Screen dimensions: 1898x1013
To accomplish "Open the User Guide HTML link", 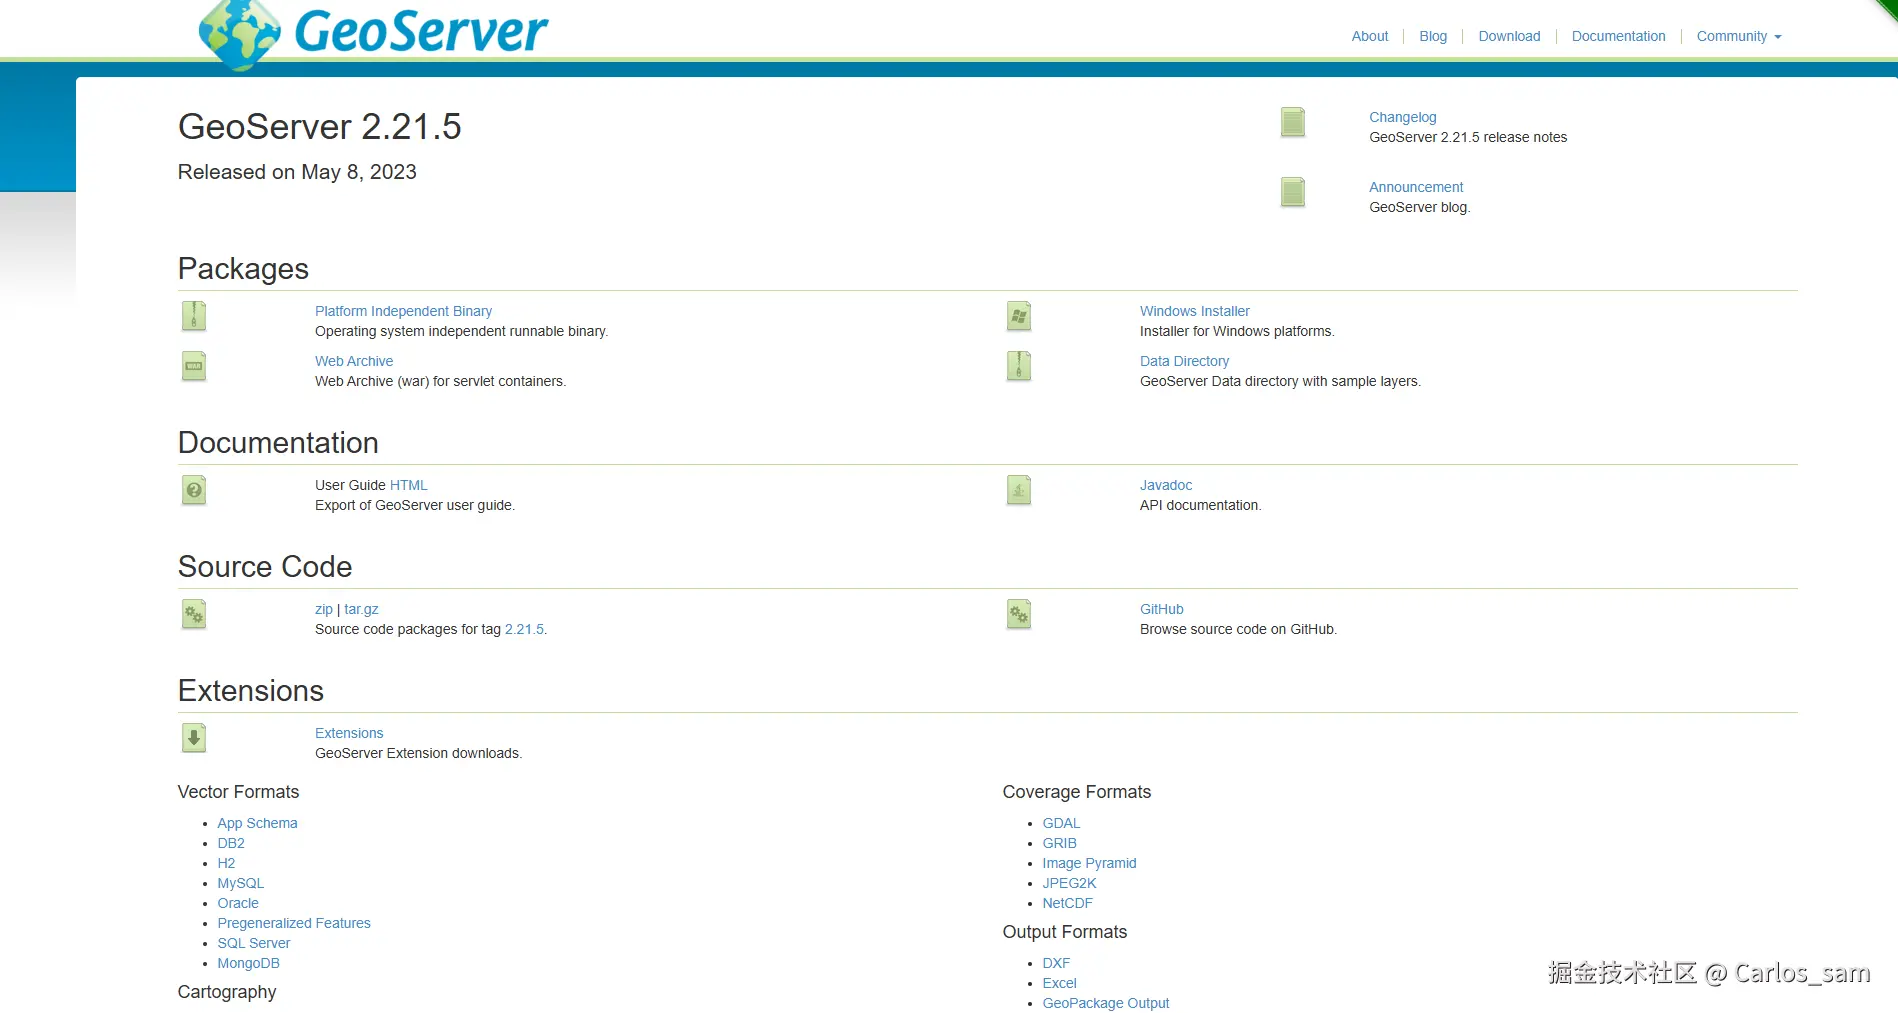I will pyautogui.click(x=408, y=485).
